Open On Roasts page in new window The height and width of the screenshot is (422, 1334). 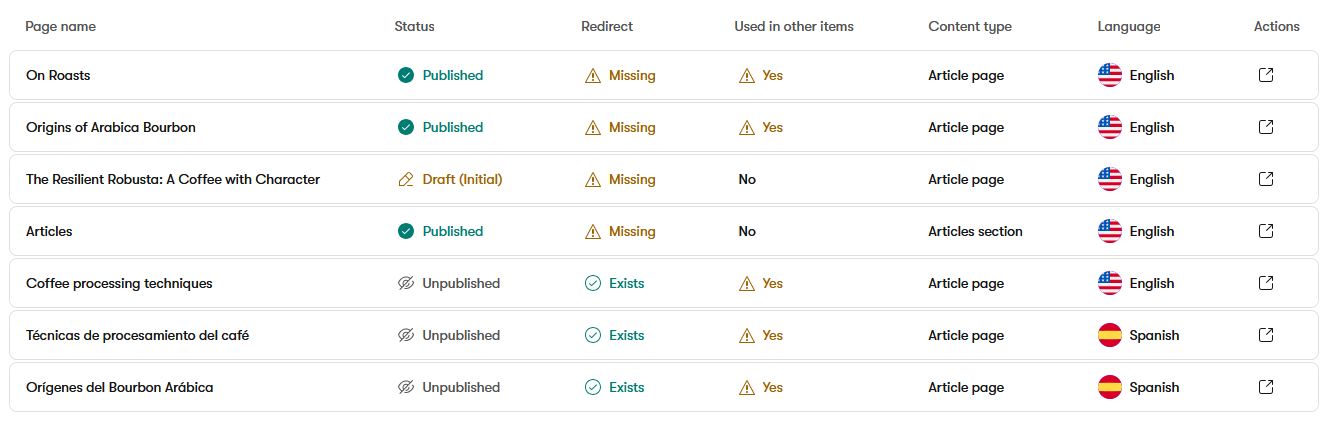pos(1265,75)
